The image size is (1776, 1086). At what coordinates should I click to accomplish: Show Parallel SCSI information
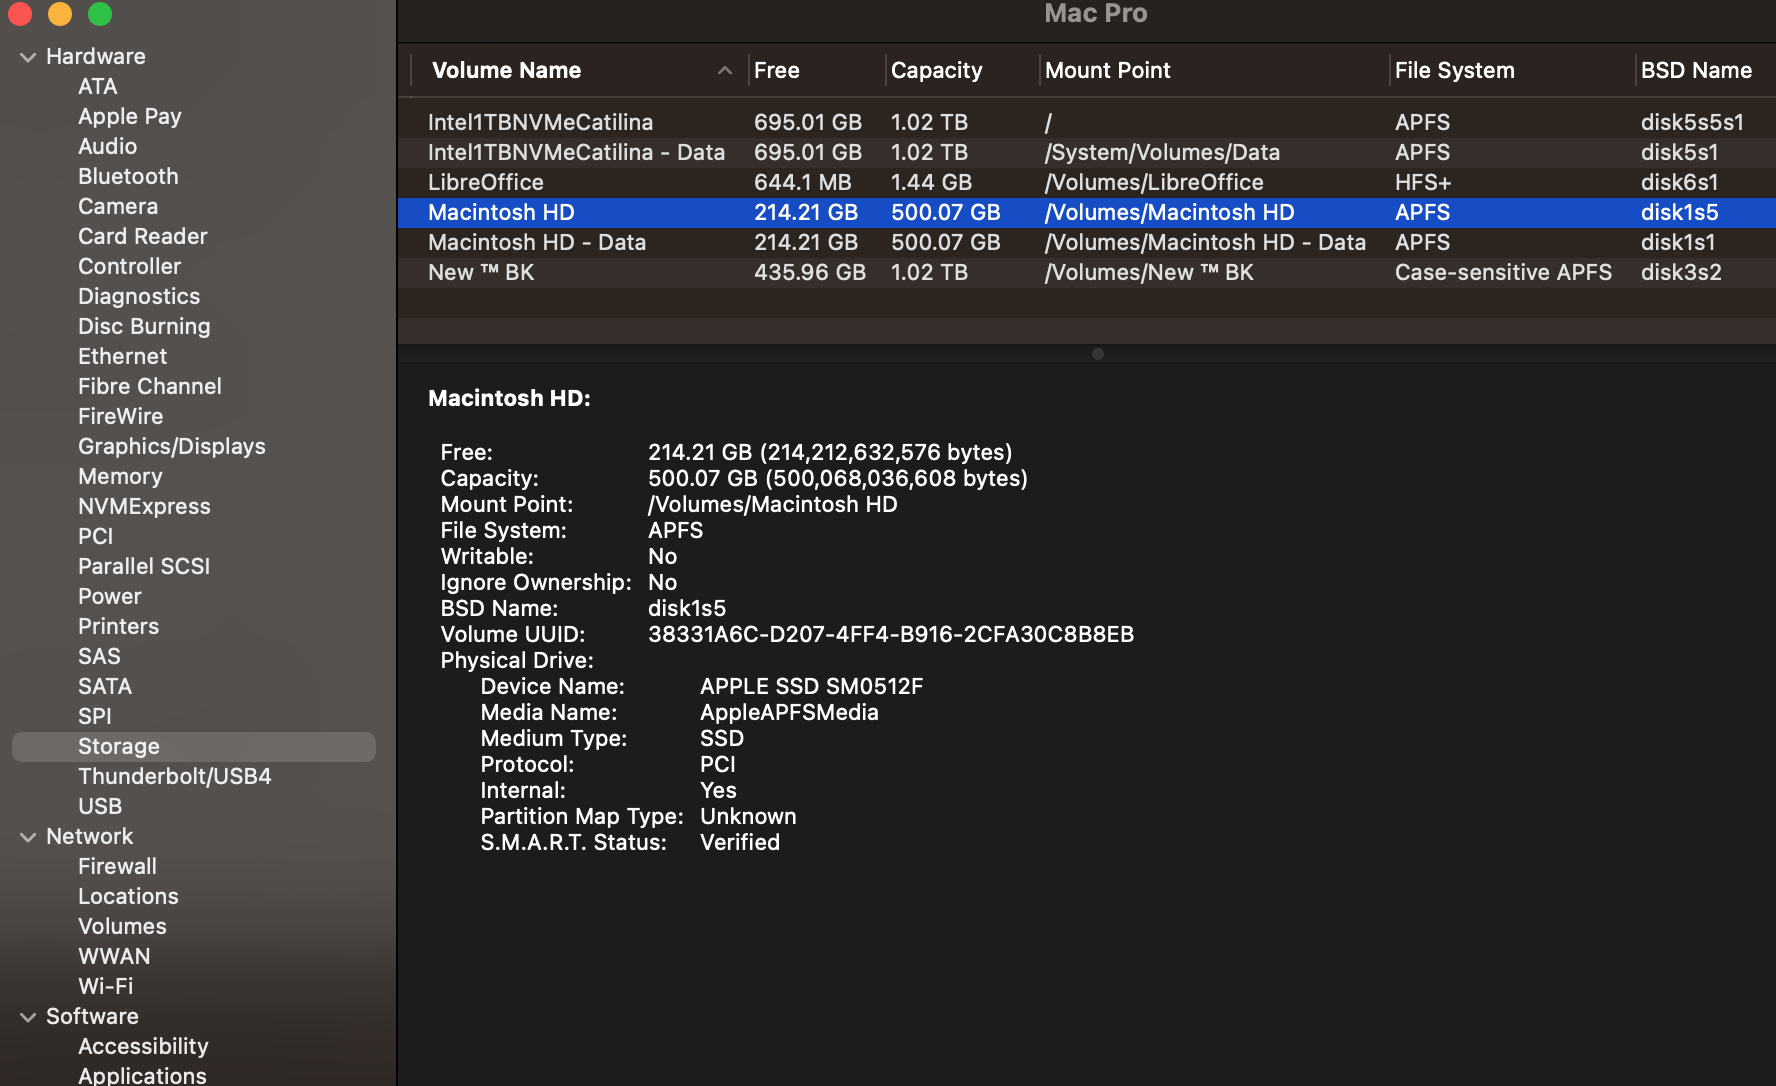[144, 567]
